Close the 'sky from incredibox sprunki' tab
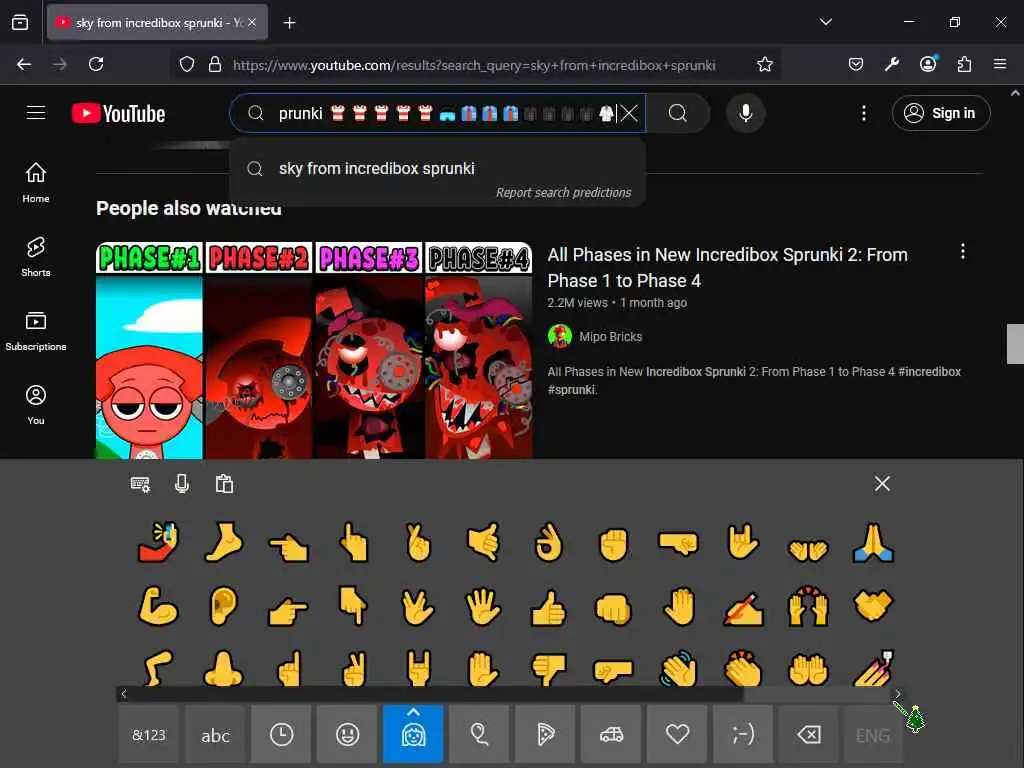The height and width of the screenshot is (768, 1024). coord(252,22)
